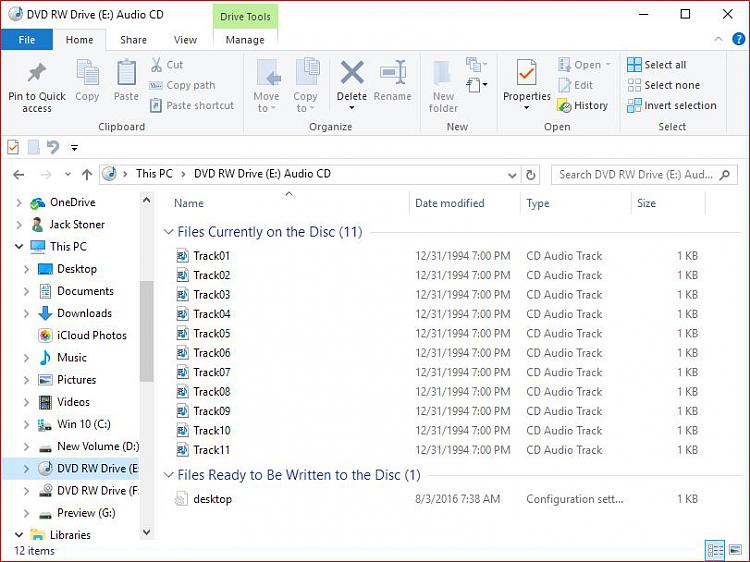Collapse Files Currently on the Disc group
Screen dimensions: 750x562
(168, 232)
